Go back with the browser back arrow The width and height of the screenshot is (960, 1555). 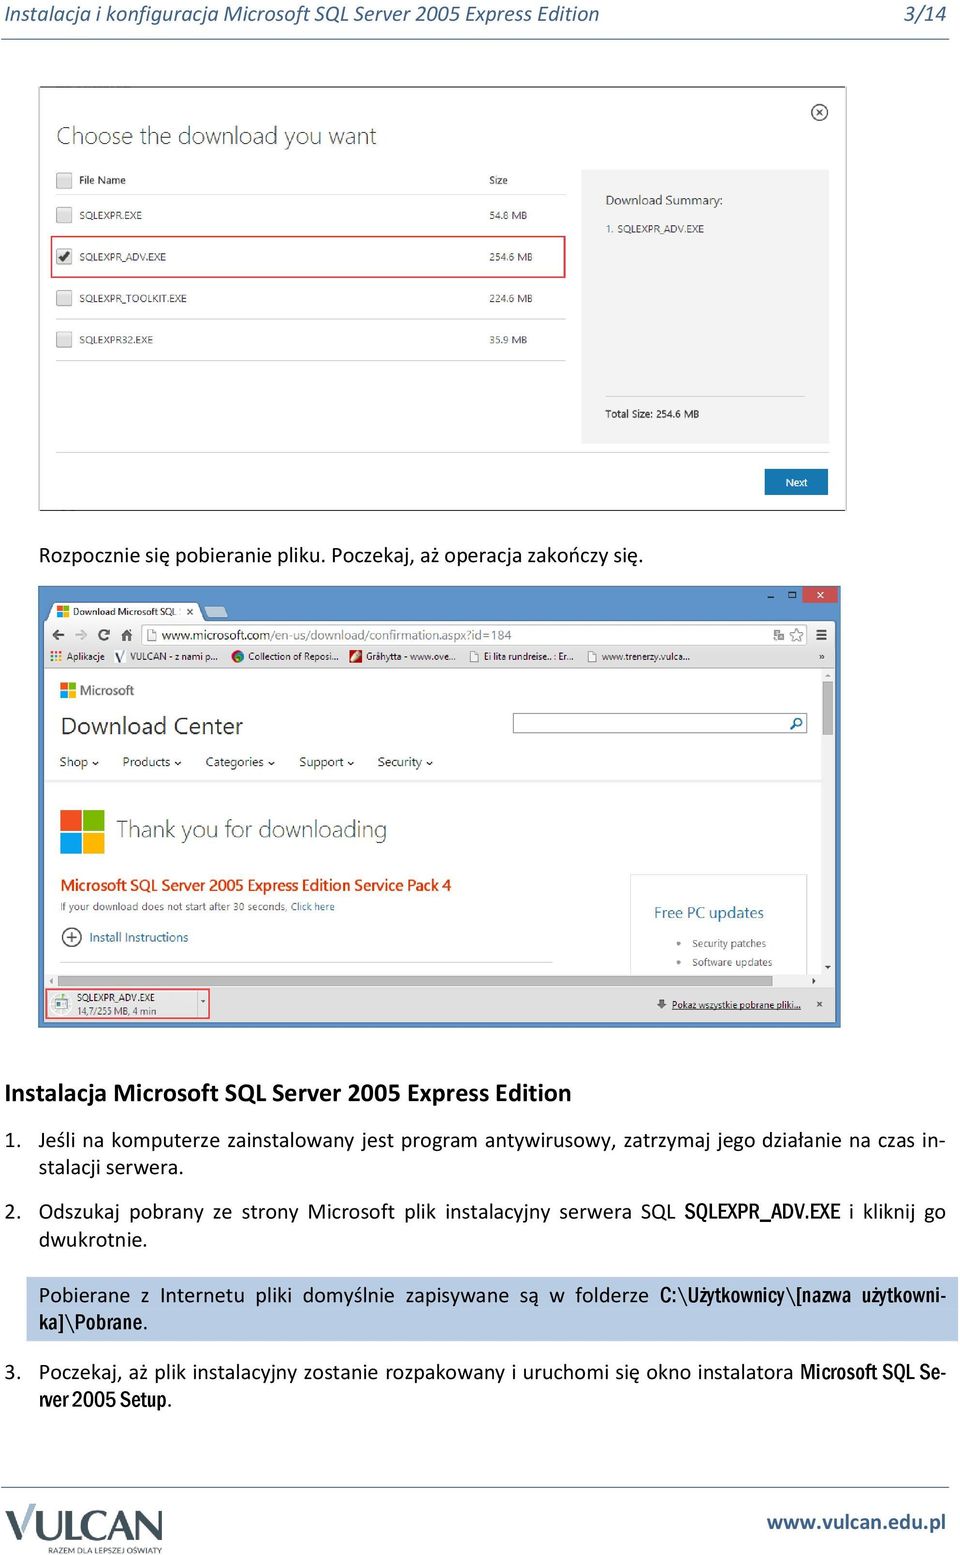(x=58, y=635)
